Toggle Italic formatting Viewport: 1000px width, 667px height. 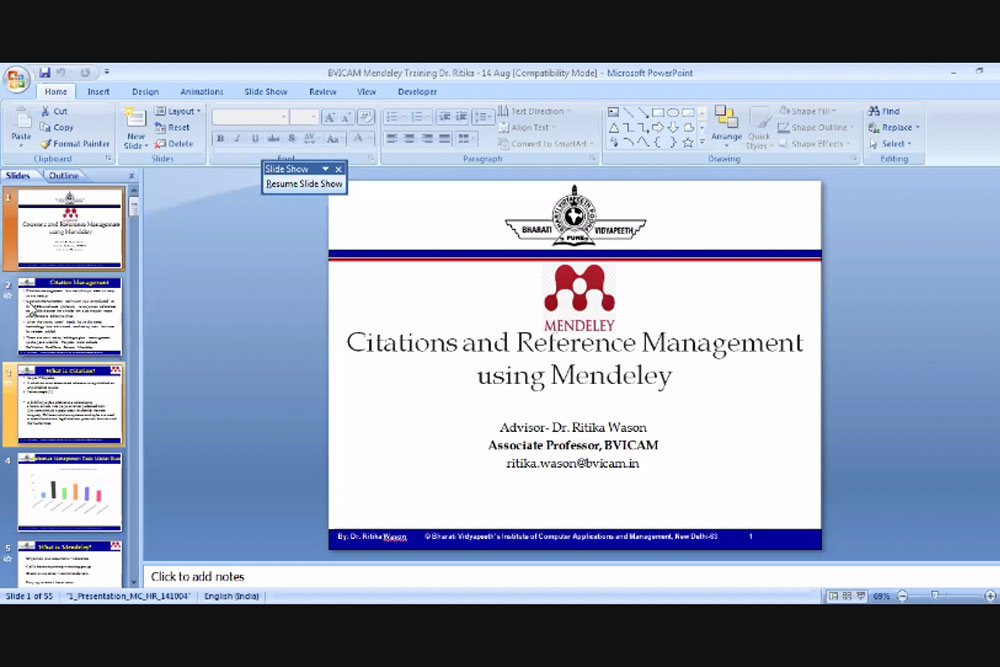237,139
